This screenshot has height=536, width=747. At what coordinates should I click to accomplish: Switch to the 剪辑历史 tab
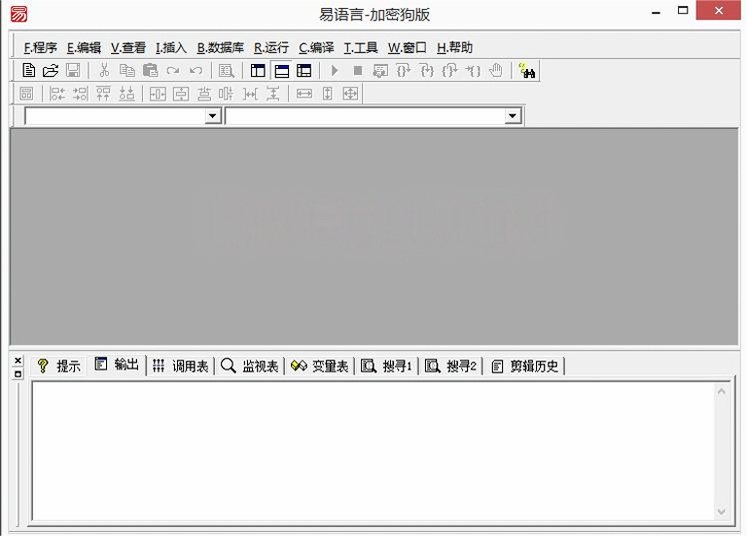[524, 366]
